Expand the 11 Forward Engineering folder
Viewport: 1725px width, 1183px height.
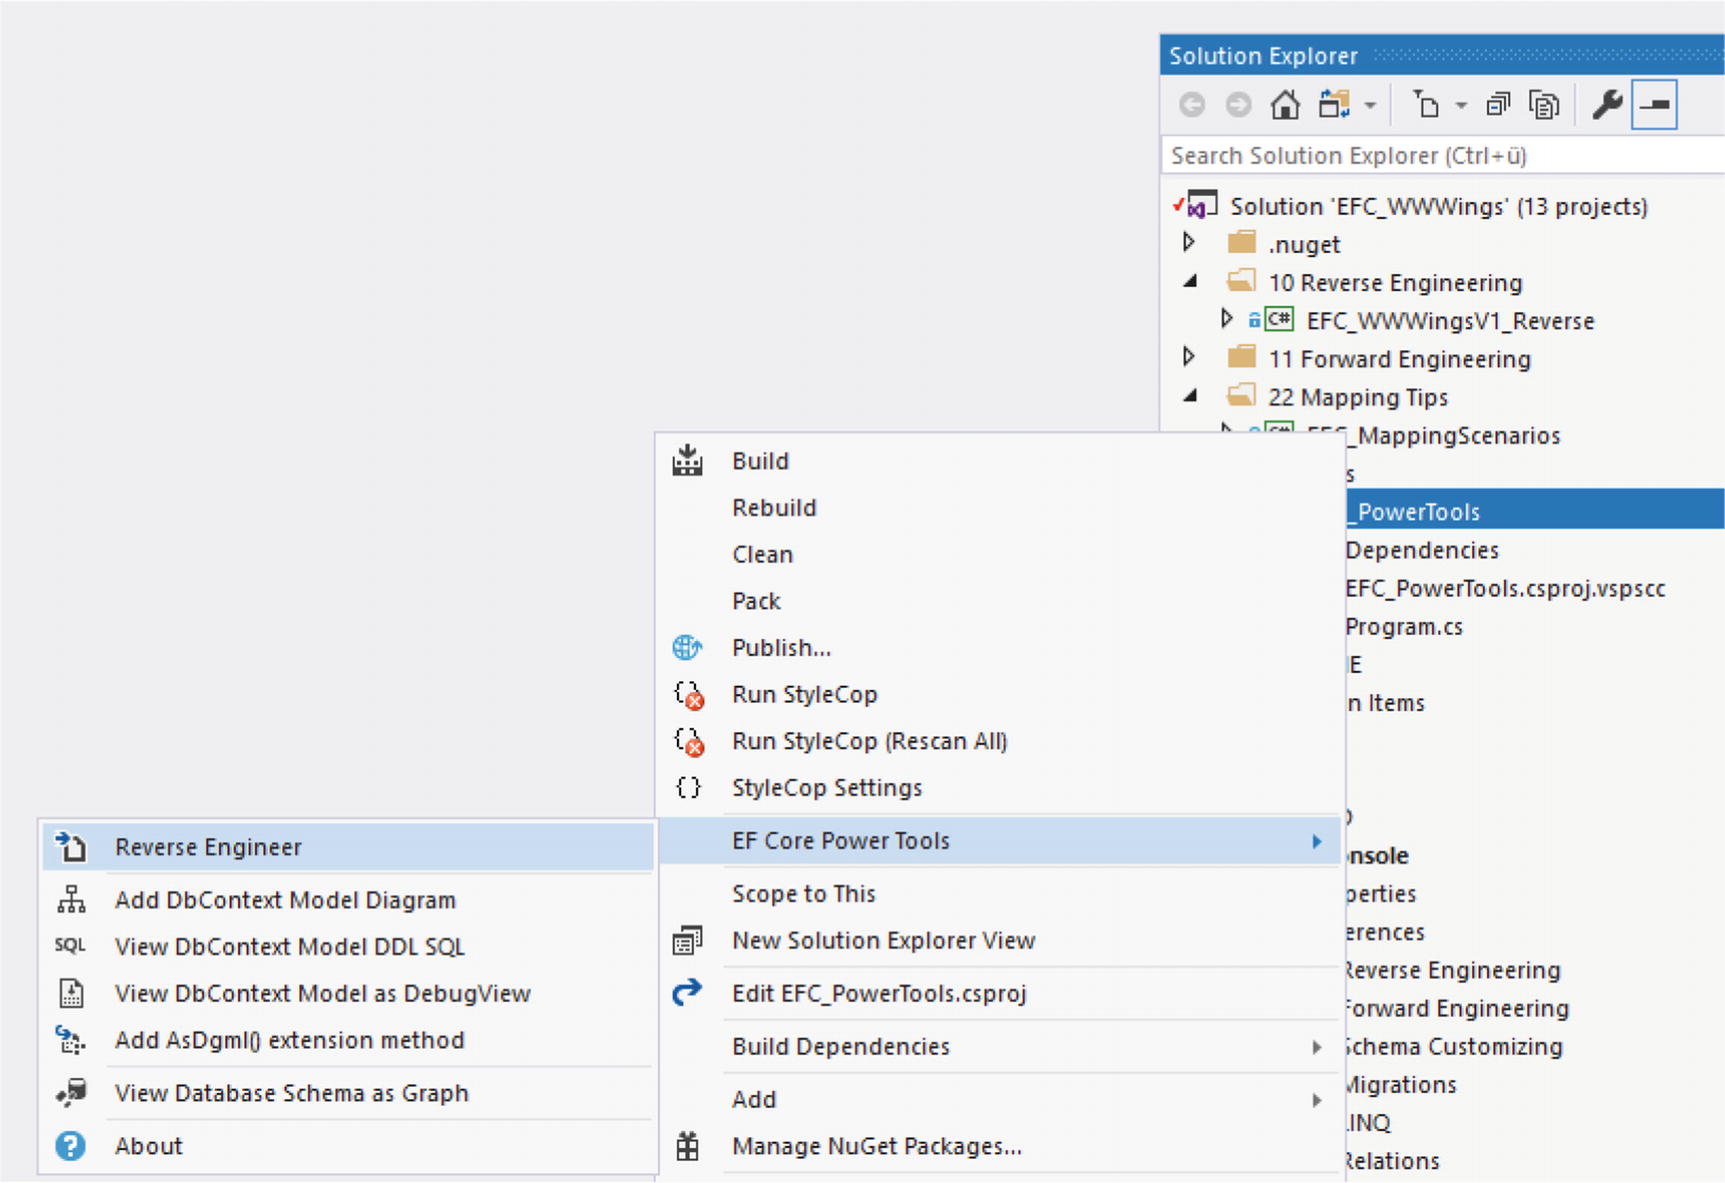[x=1189, y=357]
